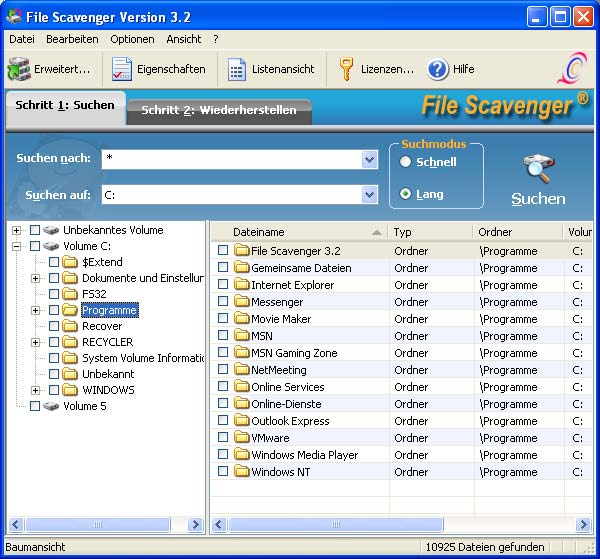Select the Lang search mode
The width and height of the screenshot is (600, 559).
(x=405, y=194)
